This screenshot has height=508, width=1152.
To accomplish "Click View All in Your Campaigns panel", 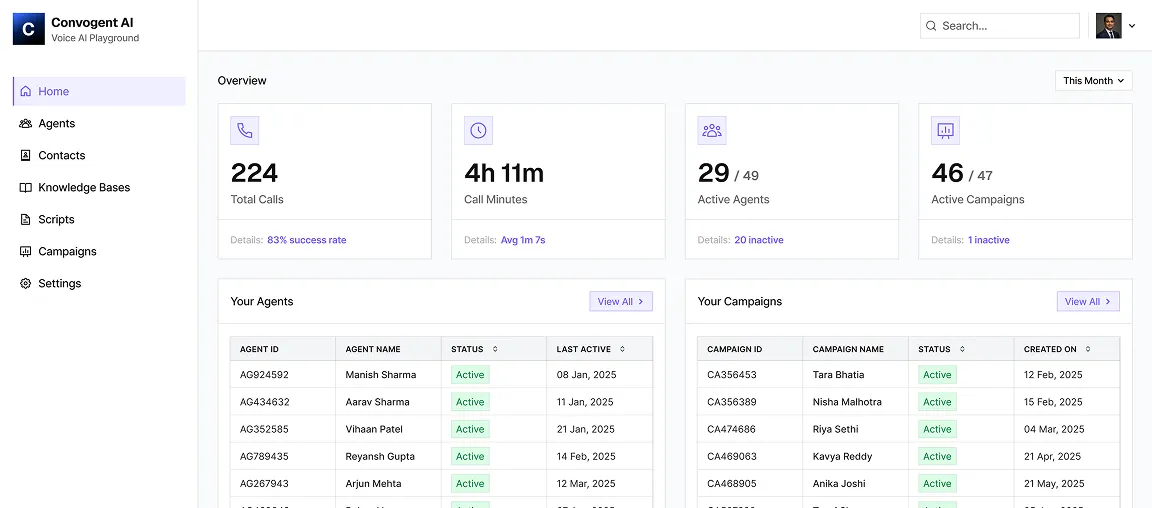I will [1088, 301].
